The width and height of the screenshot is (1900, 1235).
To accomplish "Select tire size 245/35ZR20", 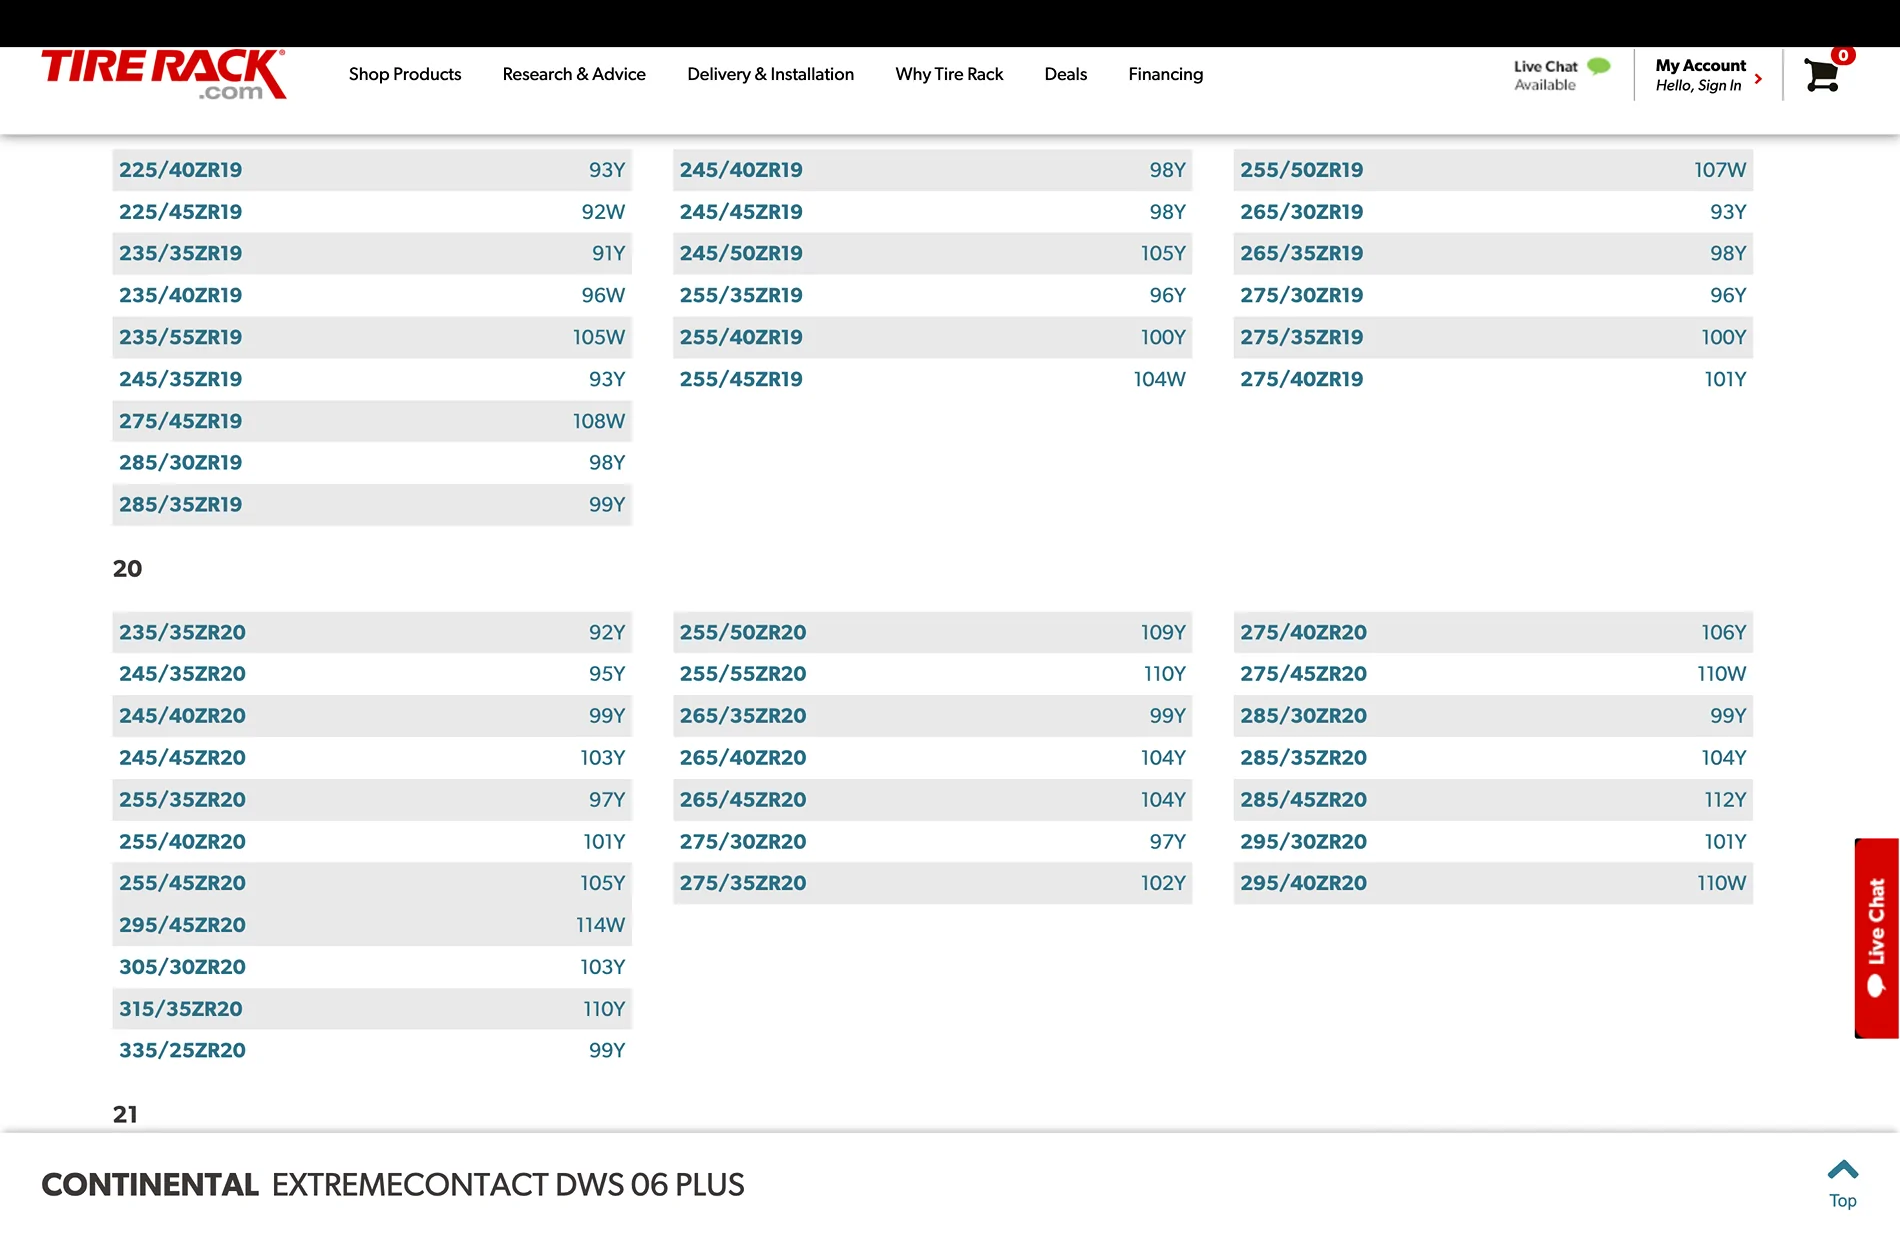I will (x=372, y=674).
